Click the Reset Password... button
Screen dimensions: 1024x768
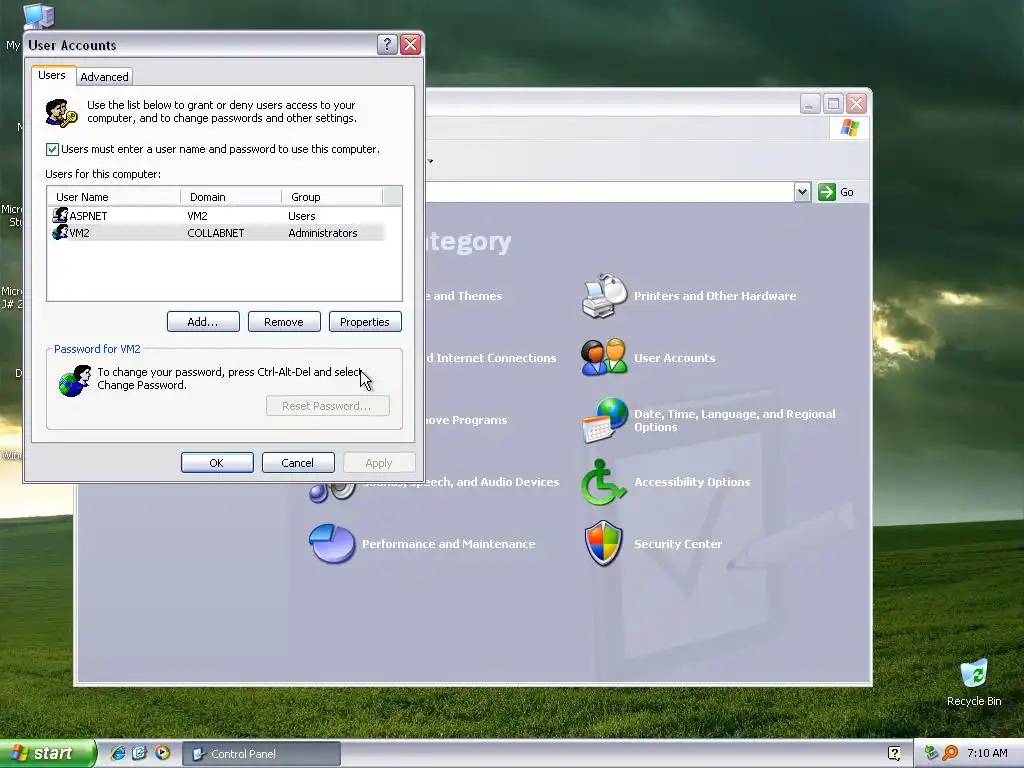click(x=327, y=406)
